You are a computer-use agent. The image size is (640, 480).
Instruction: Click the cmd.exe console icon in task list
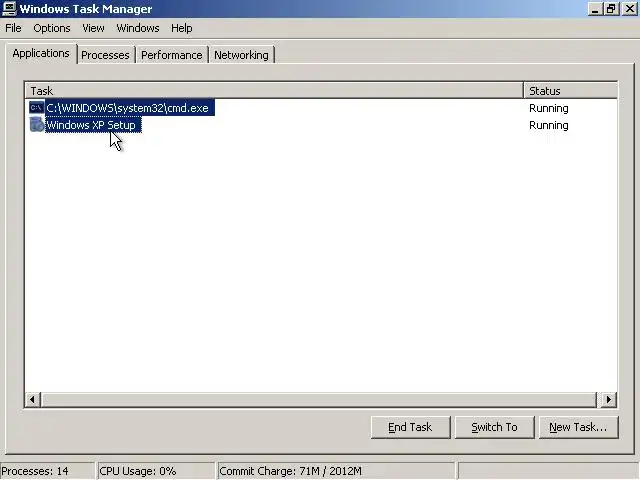point(36,108)
